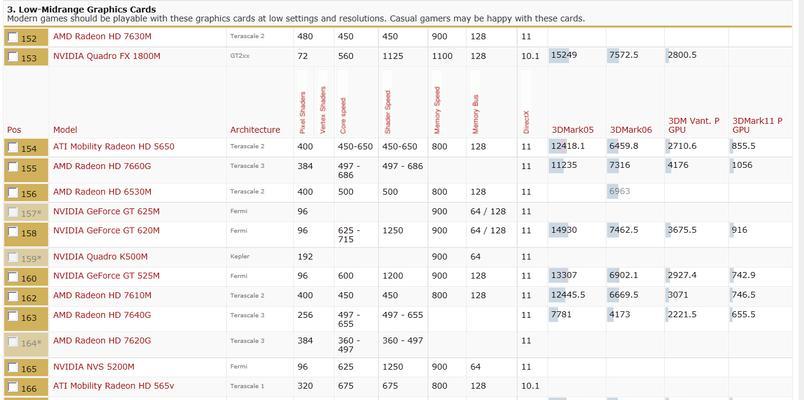Tick the checkbox for position 152
Viewport: 804px width, 400px height.
point(13,37)
